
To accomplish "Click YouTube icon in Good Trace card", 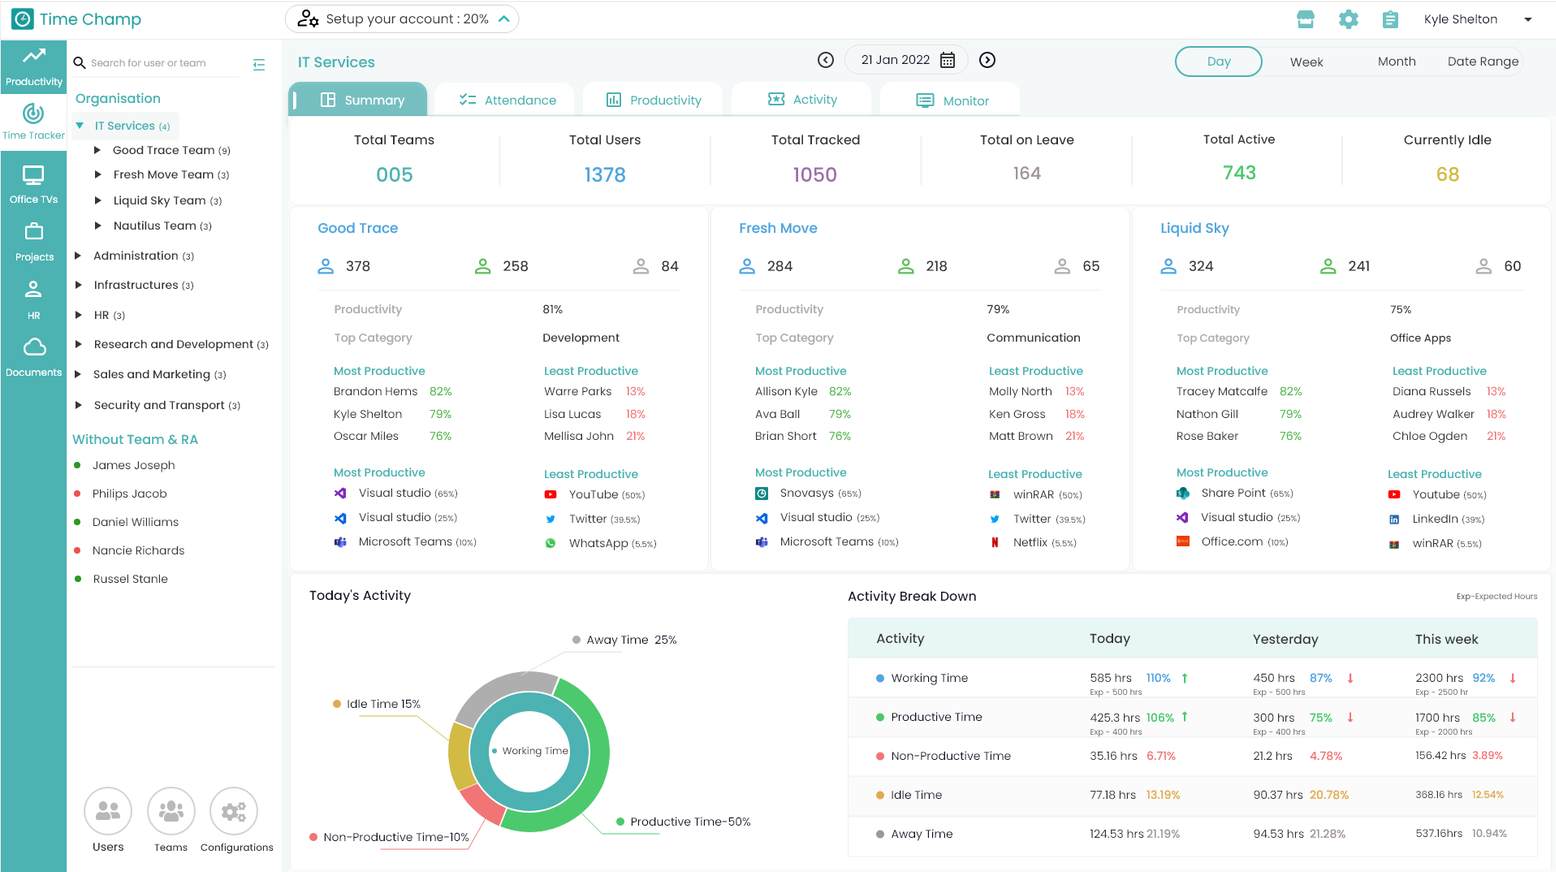I will [550, 494].
